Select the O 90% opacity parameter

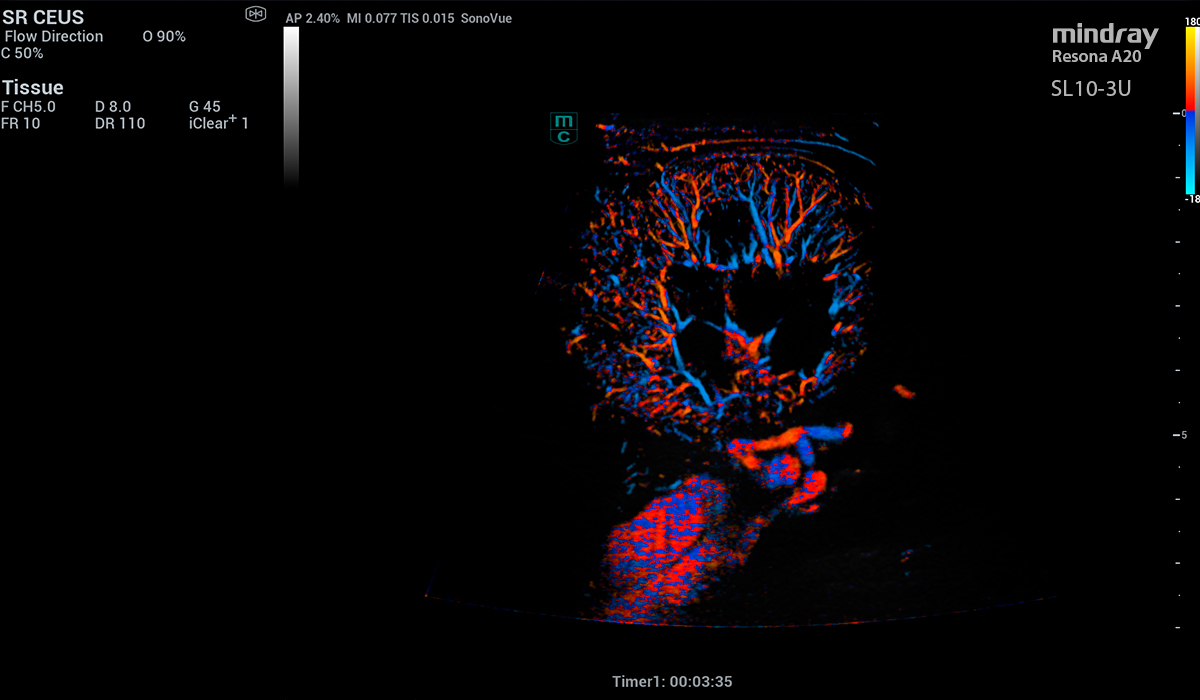point(164,37)
